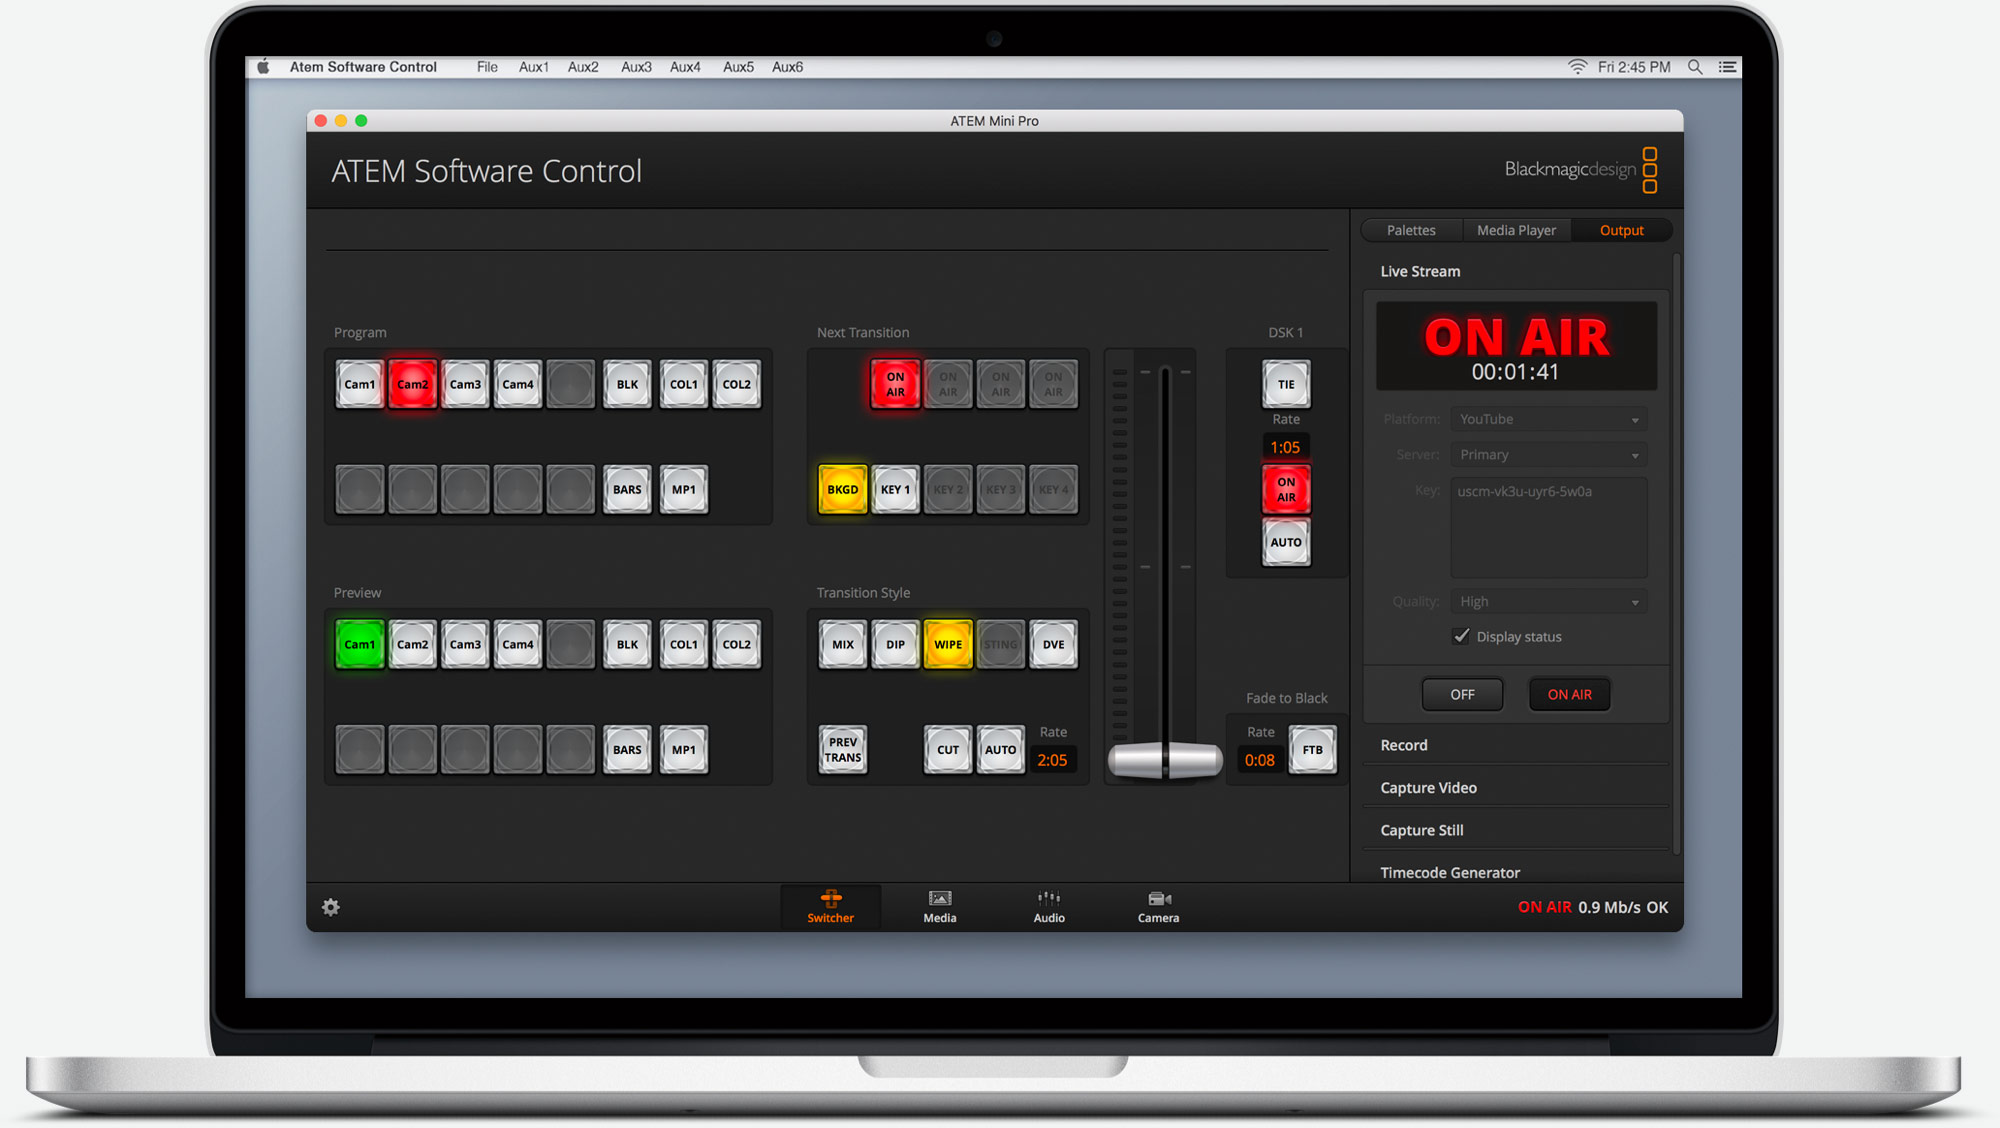Click the DSK 1 TIE button
The width and height of the screenshot is (2000, 1128).
click(x=1283, y=383)
